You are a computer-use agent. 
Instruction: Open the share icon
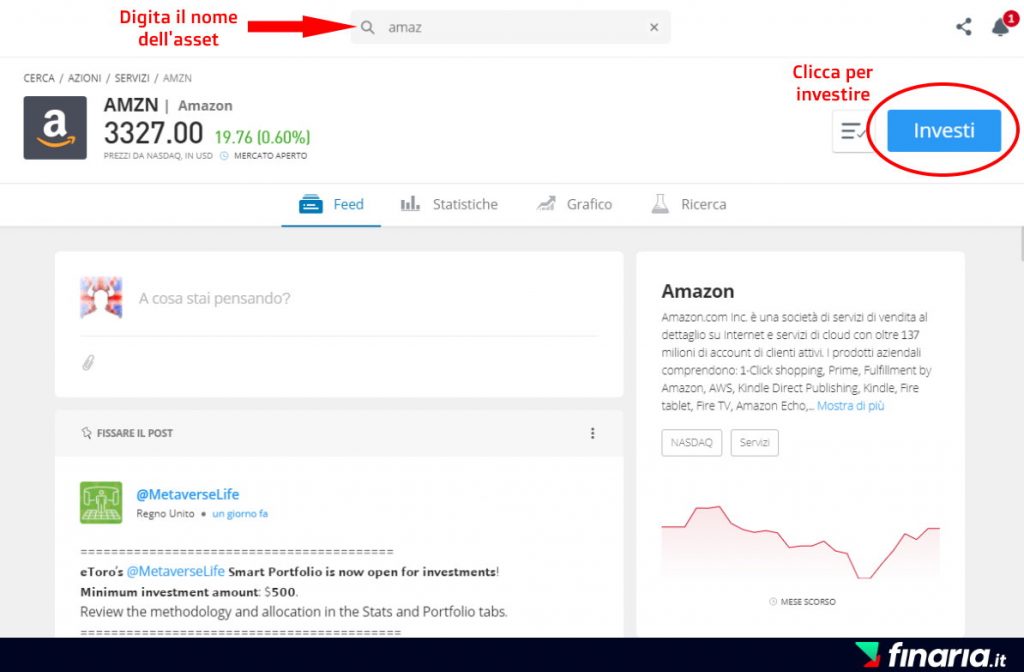pos(964,27)
